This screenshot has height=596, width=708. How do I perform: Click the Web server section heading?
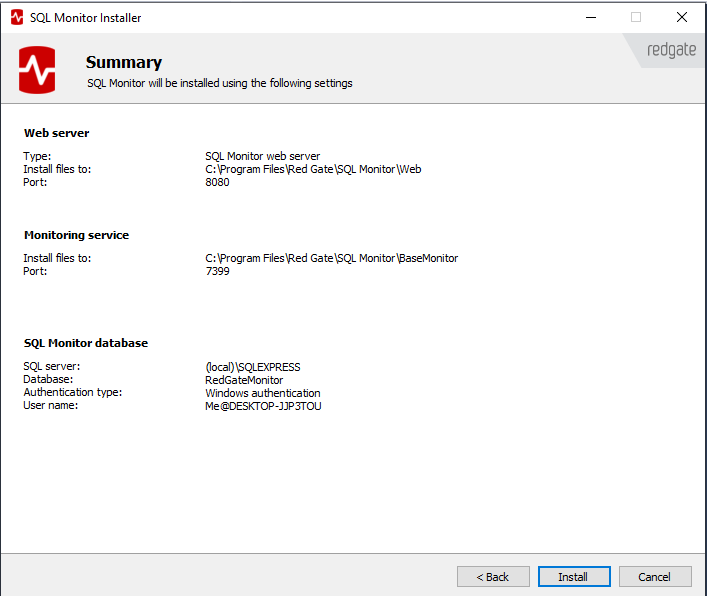(x=56, y=133)
